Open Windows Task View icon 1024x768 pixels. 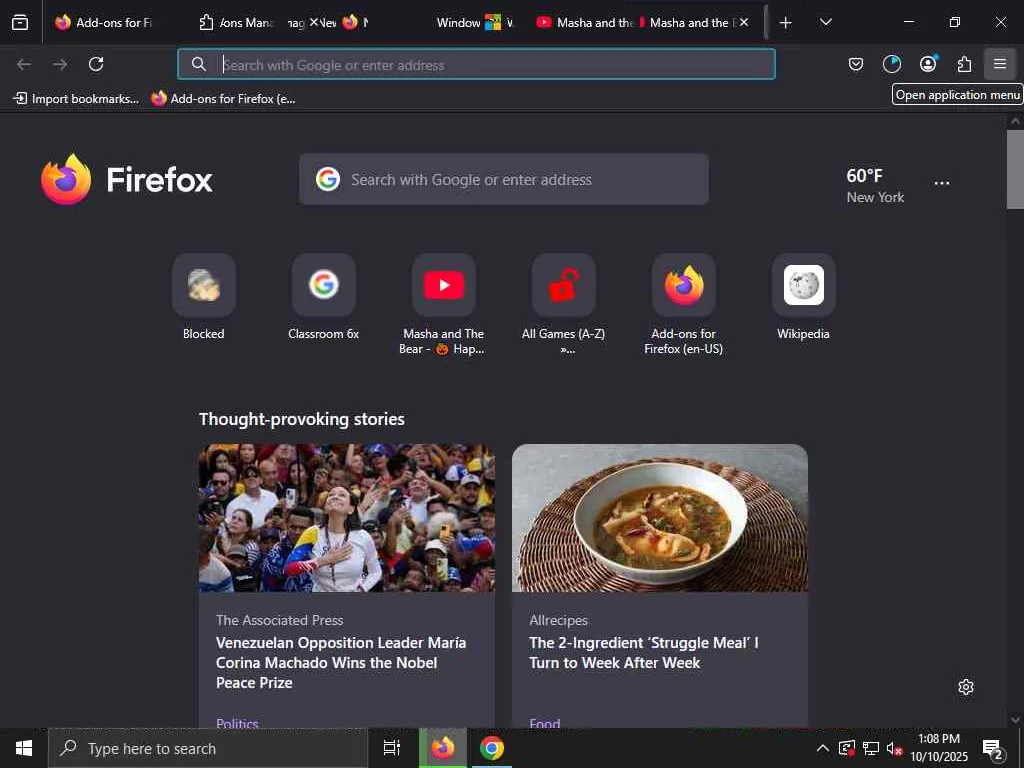(392, 748)
